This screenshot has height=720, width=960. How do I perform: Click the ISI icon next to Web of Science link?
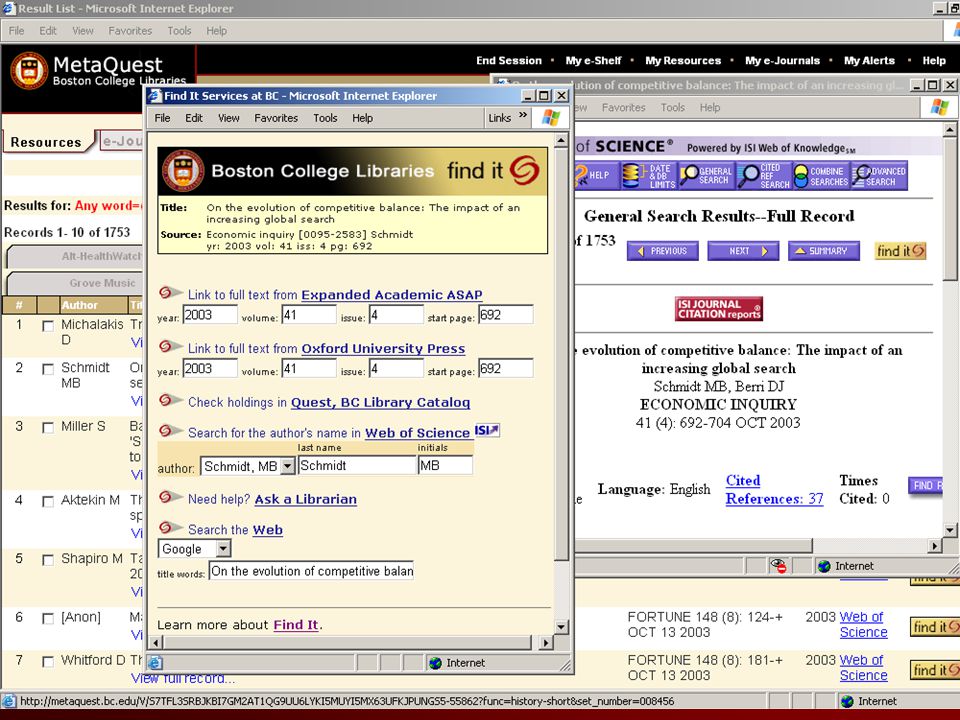[x=487, y=430]
